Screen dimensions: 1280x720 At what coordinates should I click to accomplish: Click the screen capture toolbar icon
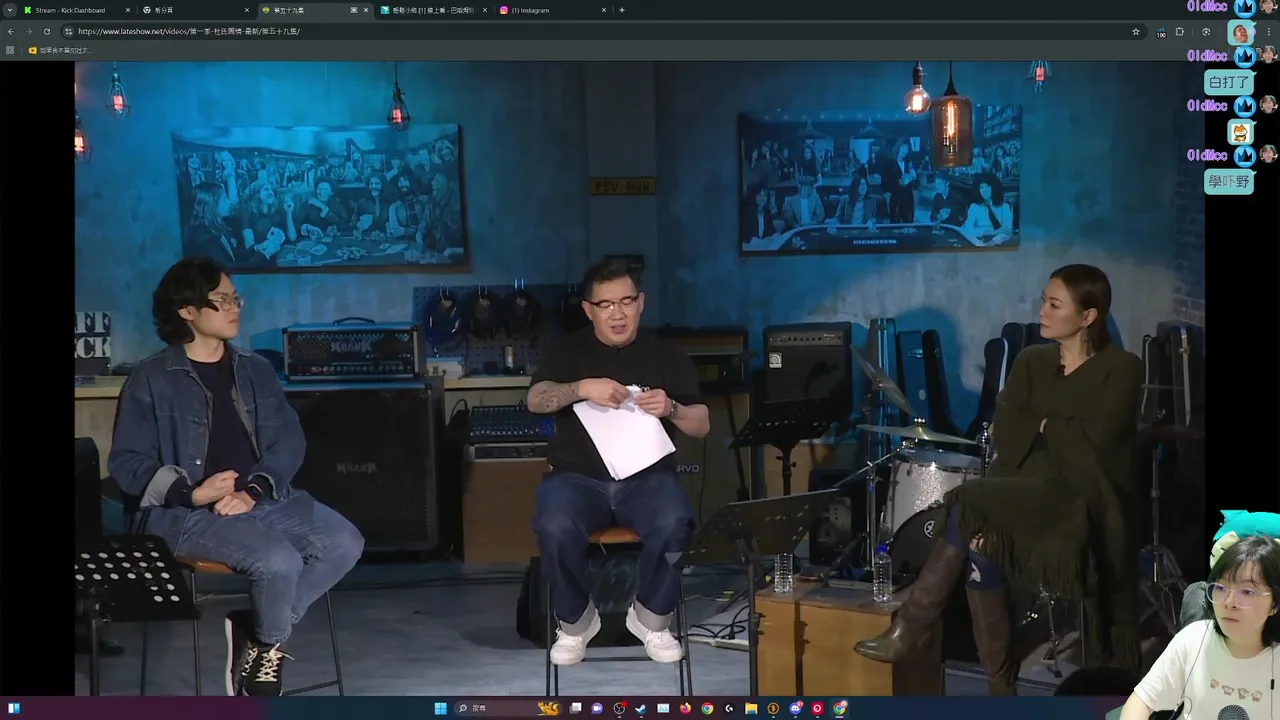tap(1206, 32)
